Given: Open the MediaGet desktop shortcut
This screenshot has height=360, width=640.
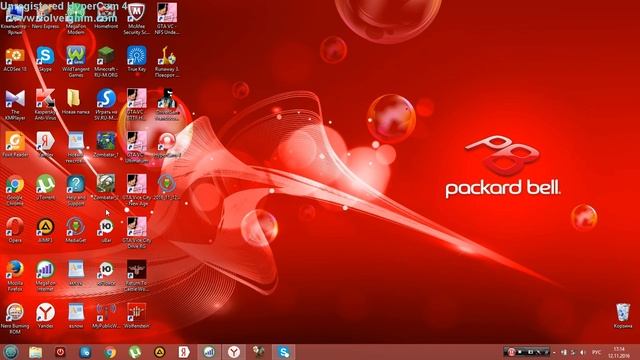Looking at the screenshot, I should tap(76, 231).
